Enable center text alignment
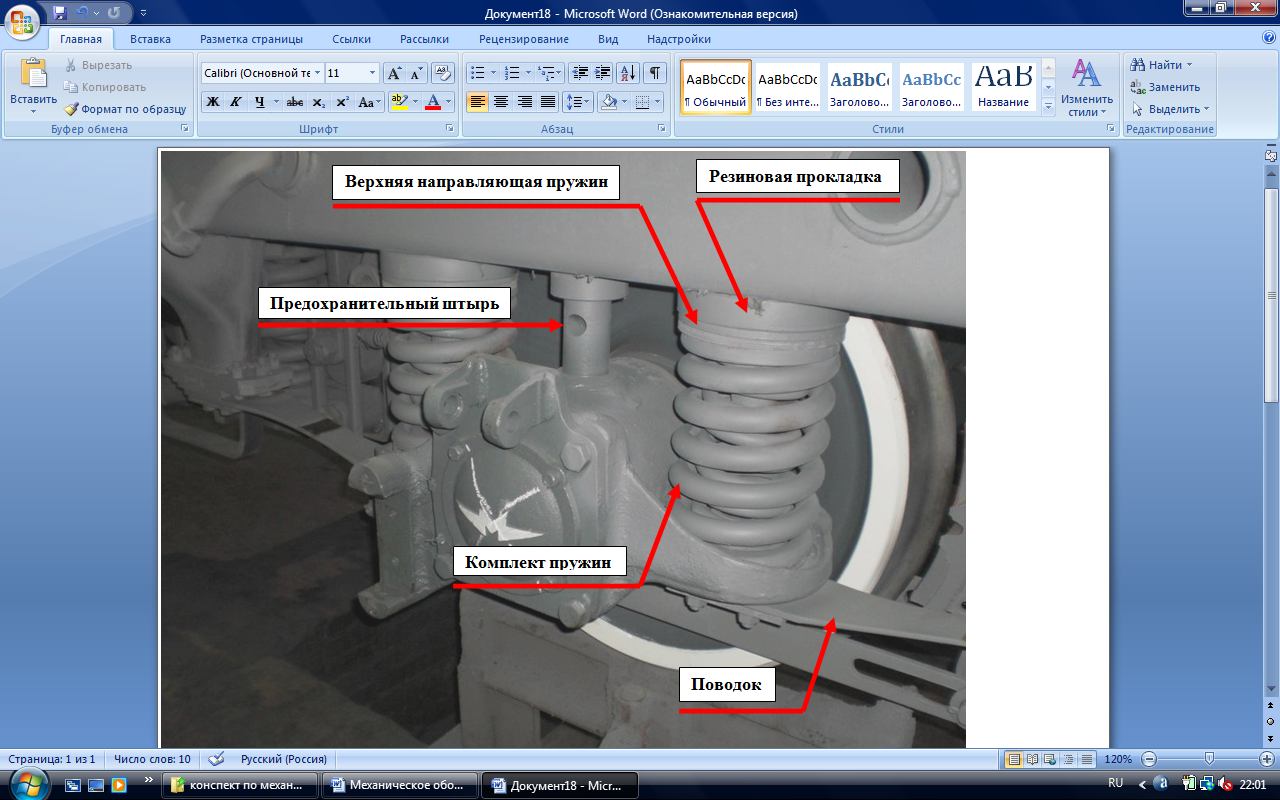 click(x=501, y=102)
